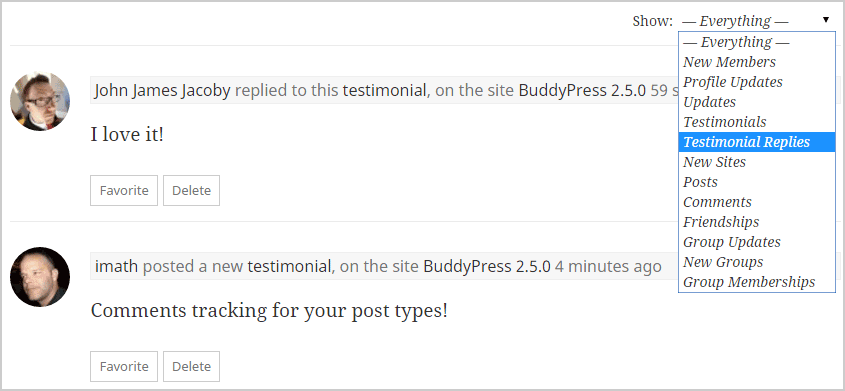Choose the Everything option in the dropdown list
The image size is (845, 391).
(x=757, y=42)
